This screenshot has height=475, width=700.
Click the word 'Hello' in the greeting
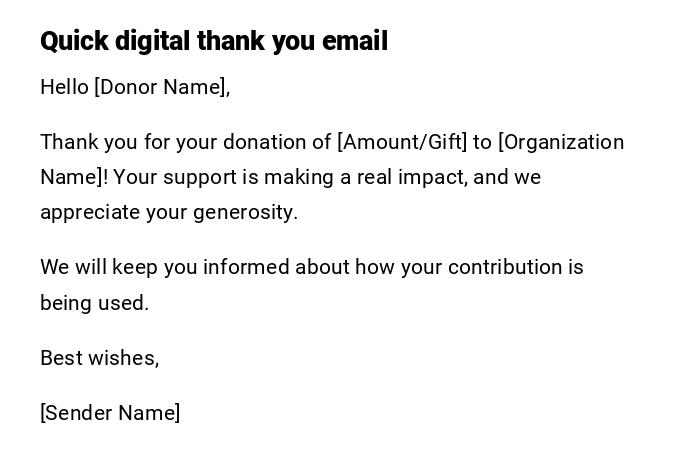tap(64, 87)
